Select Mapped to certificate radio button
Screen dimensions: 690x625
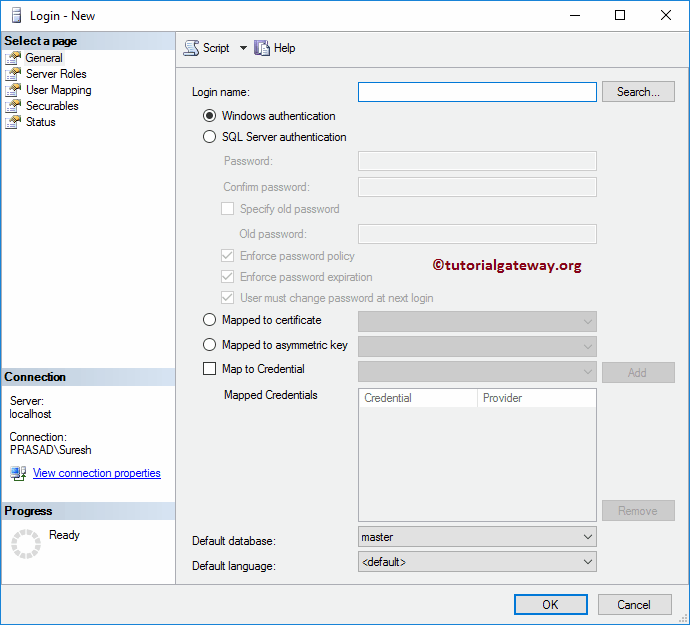pos(209,320)
